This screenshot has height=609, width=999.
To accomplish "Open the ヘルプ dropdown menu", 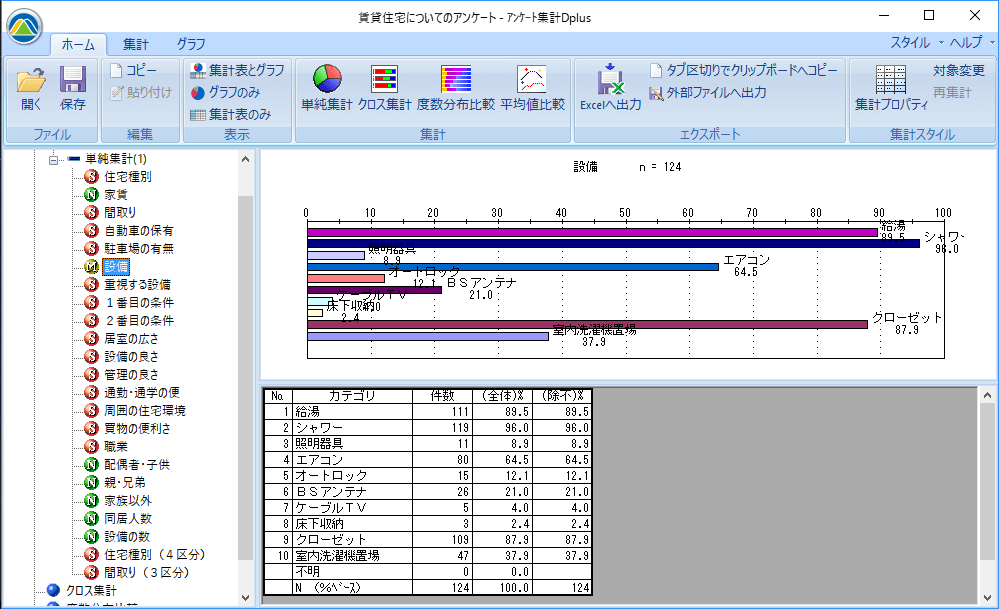I will pyautogui.click(x=970, y=43).
